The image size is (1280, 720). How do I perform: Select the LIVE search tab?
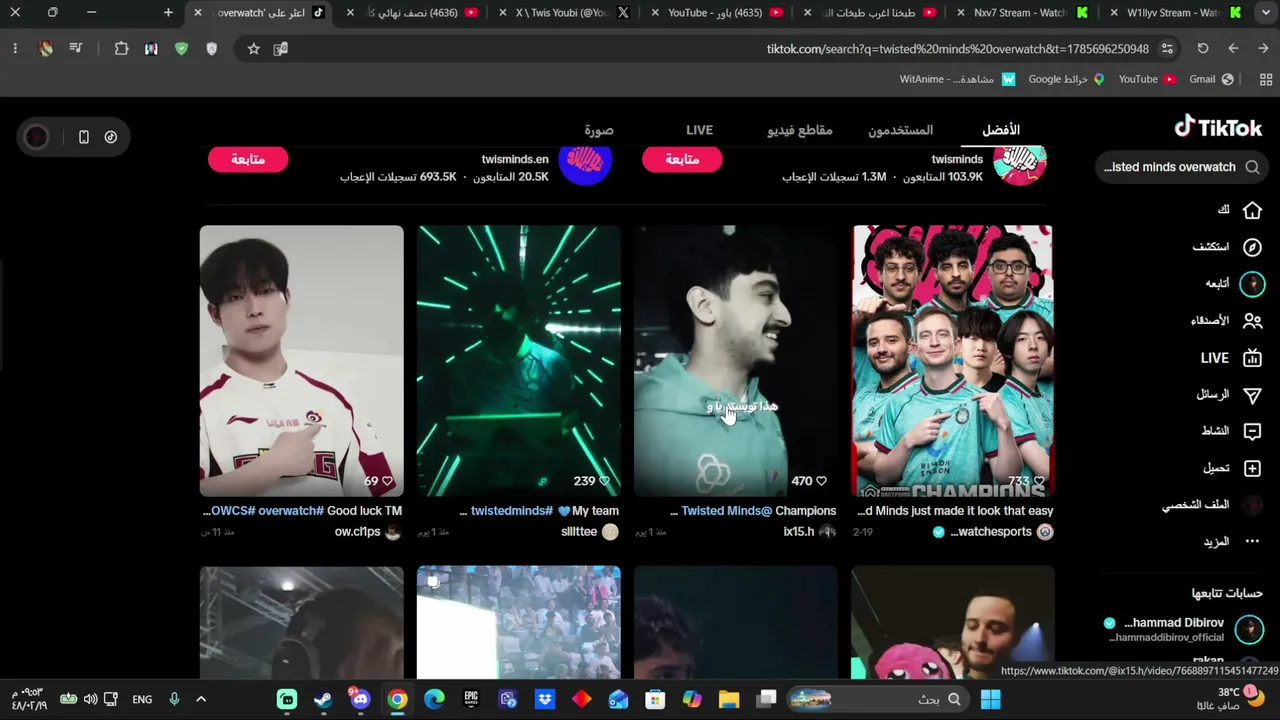tap(699, 130)
